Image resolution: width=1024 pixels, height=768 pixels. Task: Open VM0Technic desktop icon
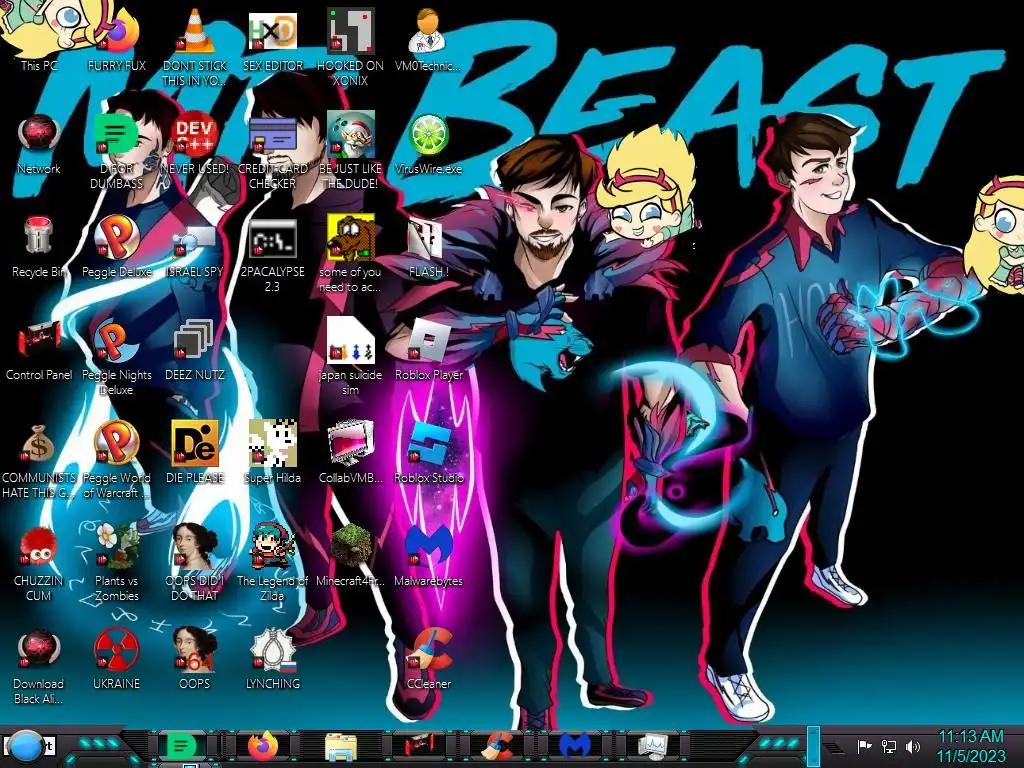pyautogui.click(x=428, y=40)
